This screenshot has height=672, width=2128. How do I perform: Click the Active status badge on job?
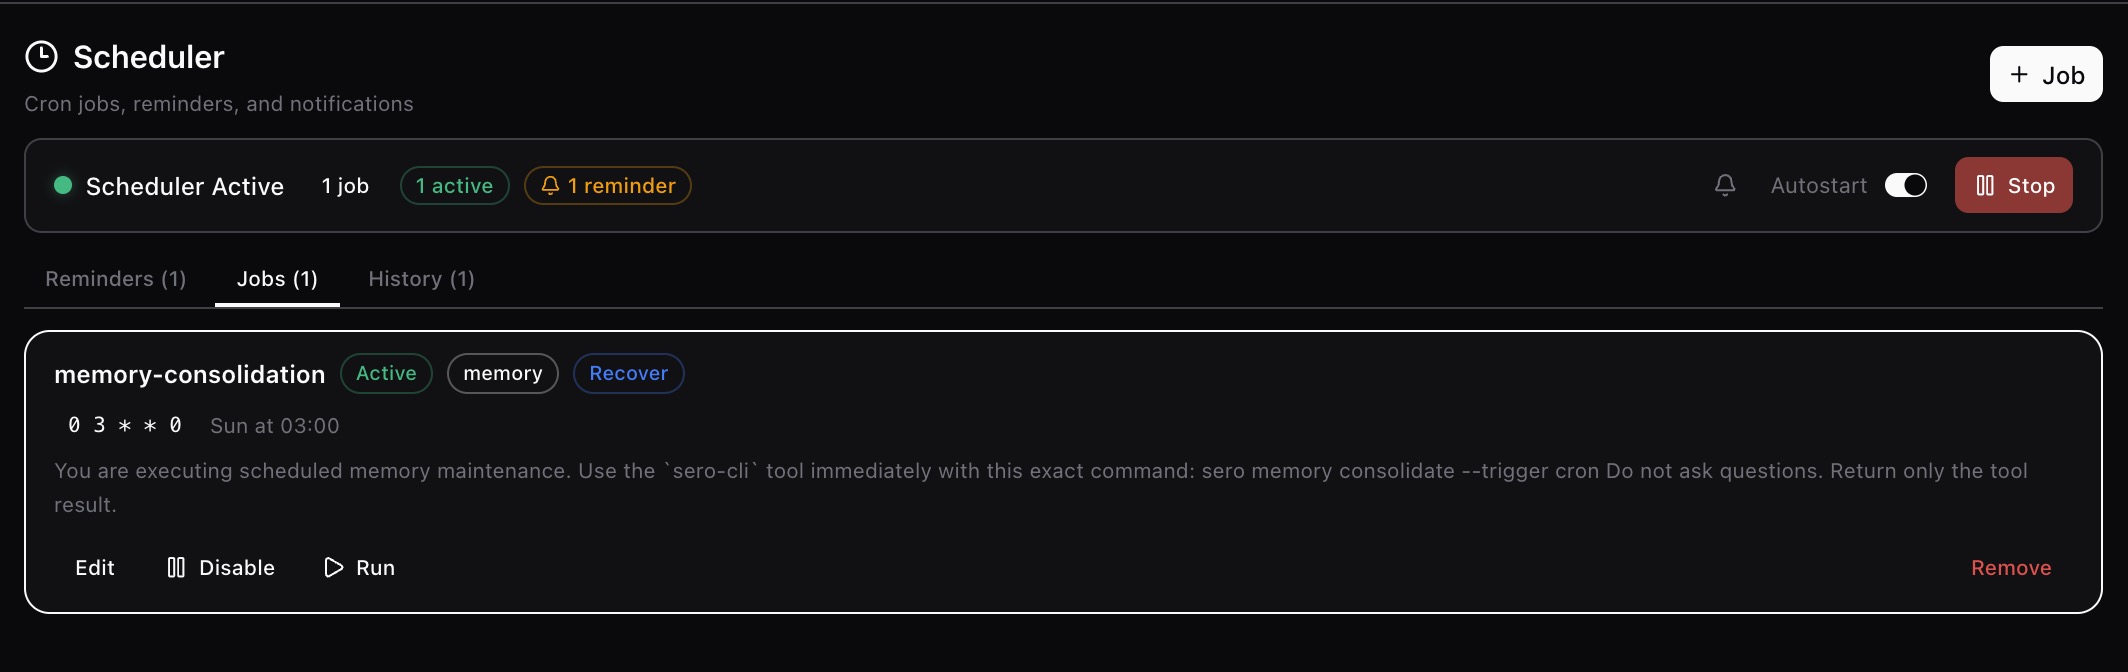pyautogui.click(x=386, y=374)
